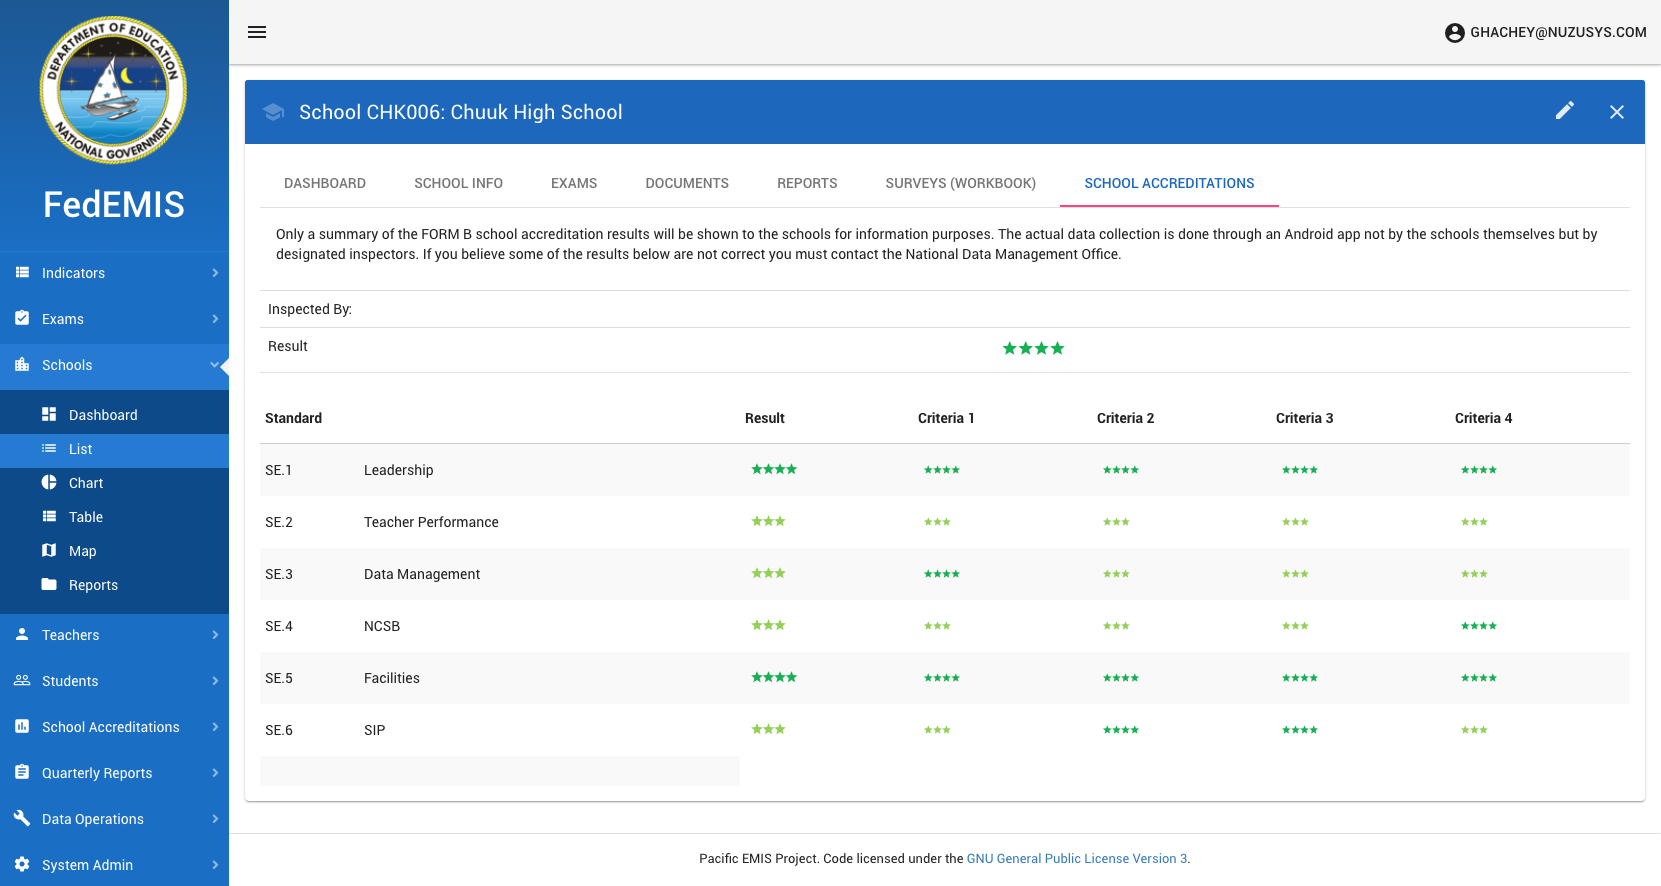The image size is (1661, 886).
Task: Open the Reports folder icon
Action: pyautogui.click(x=49, y=585)
